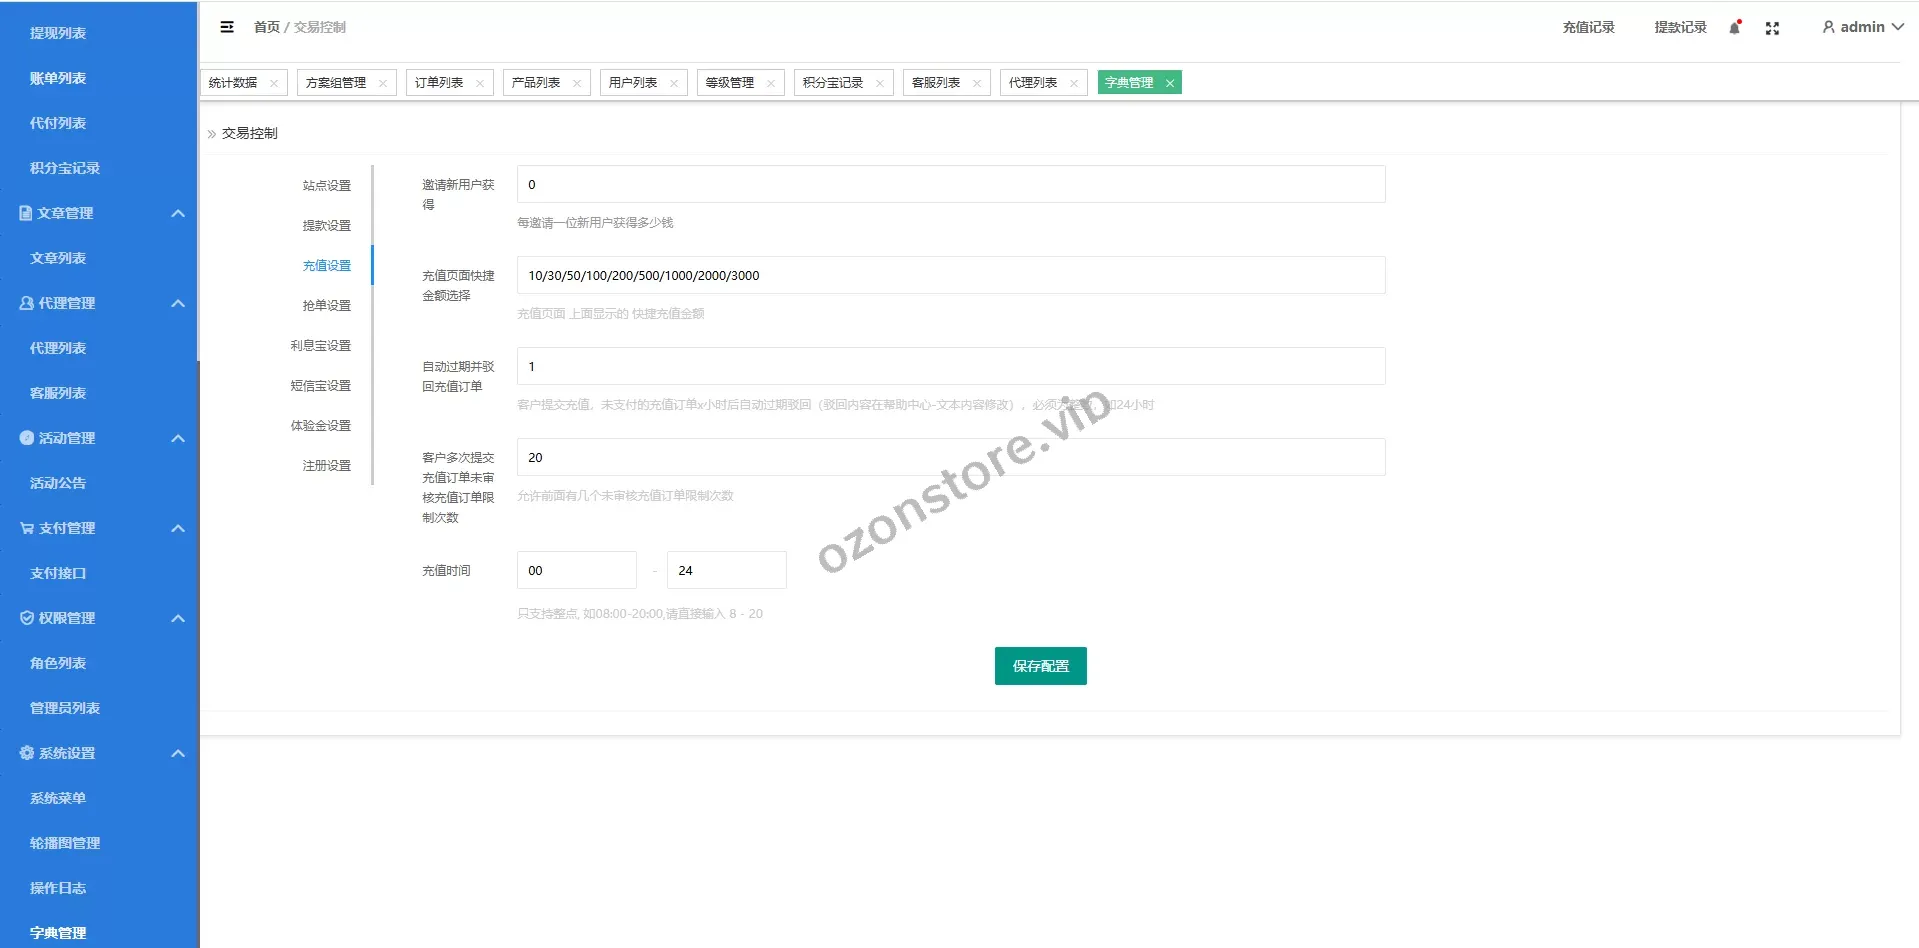
Task: Close the 字典管理 tab via X icon
Action: 1170,83
